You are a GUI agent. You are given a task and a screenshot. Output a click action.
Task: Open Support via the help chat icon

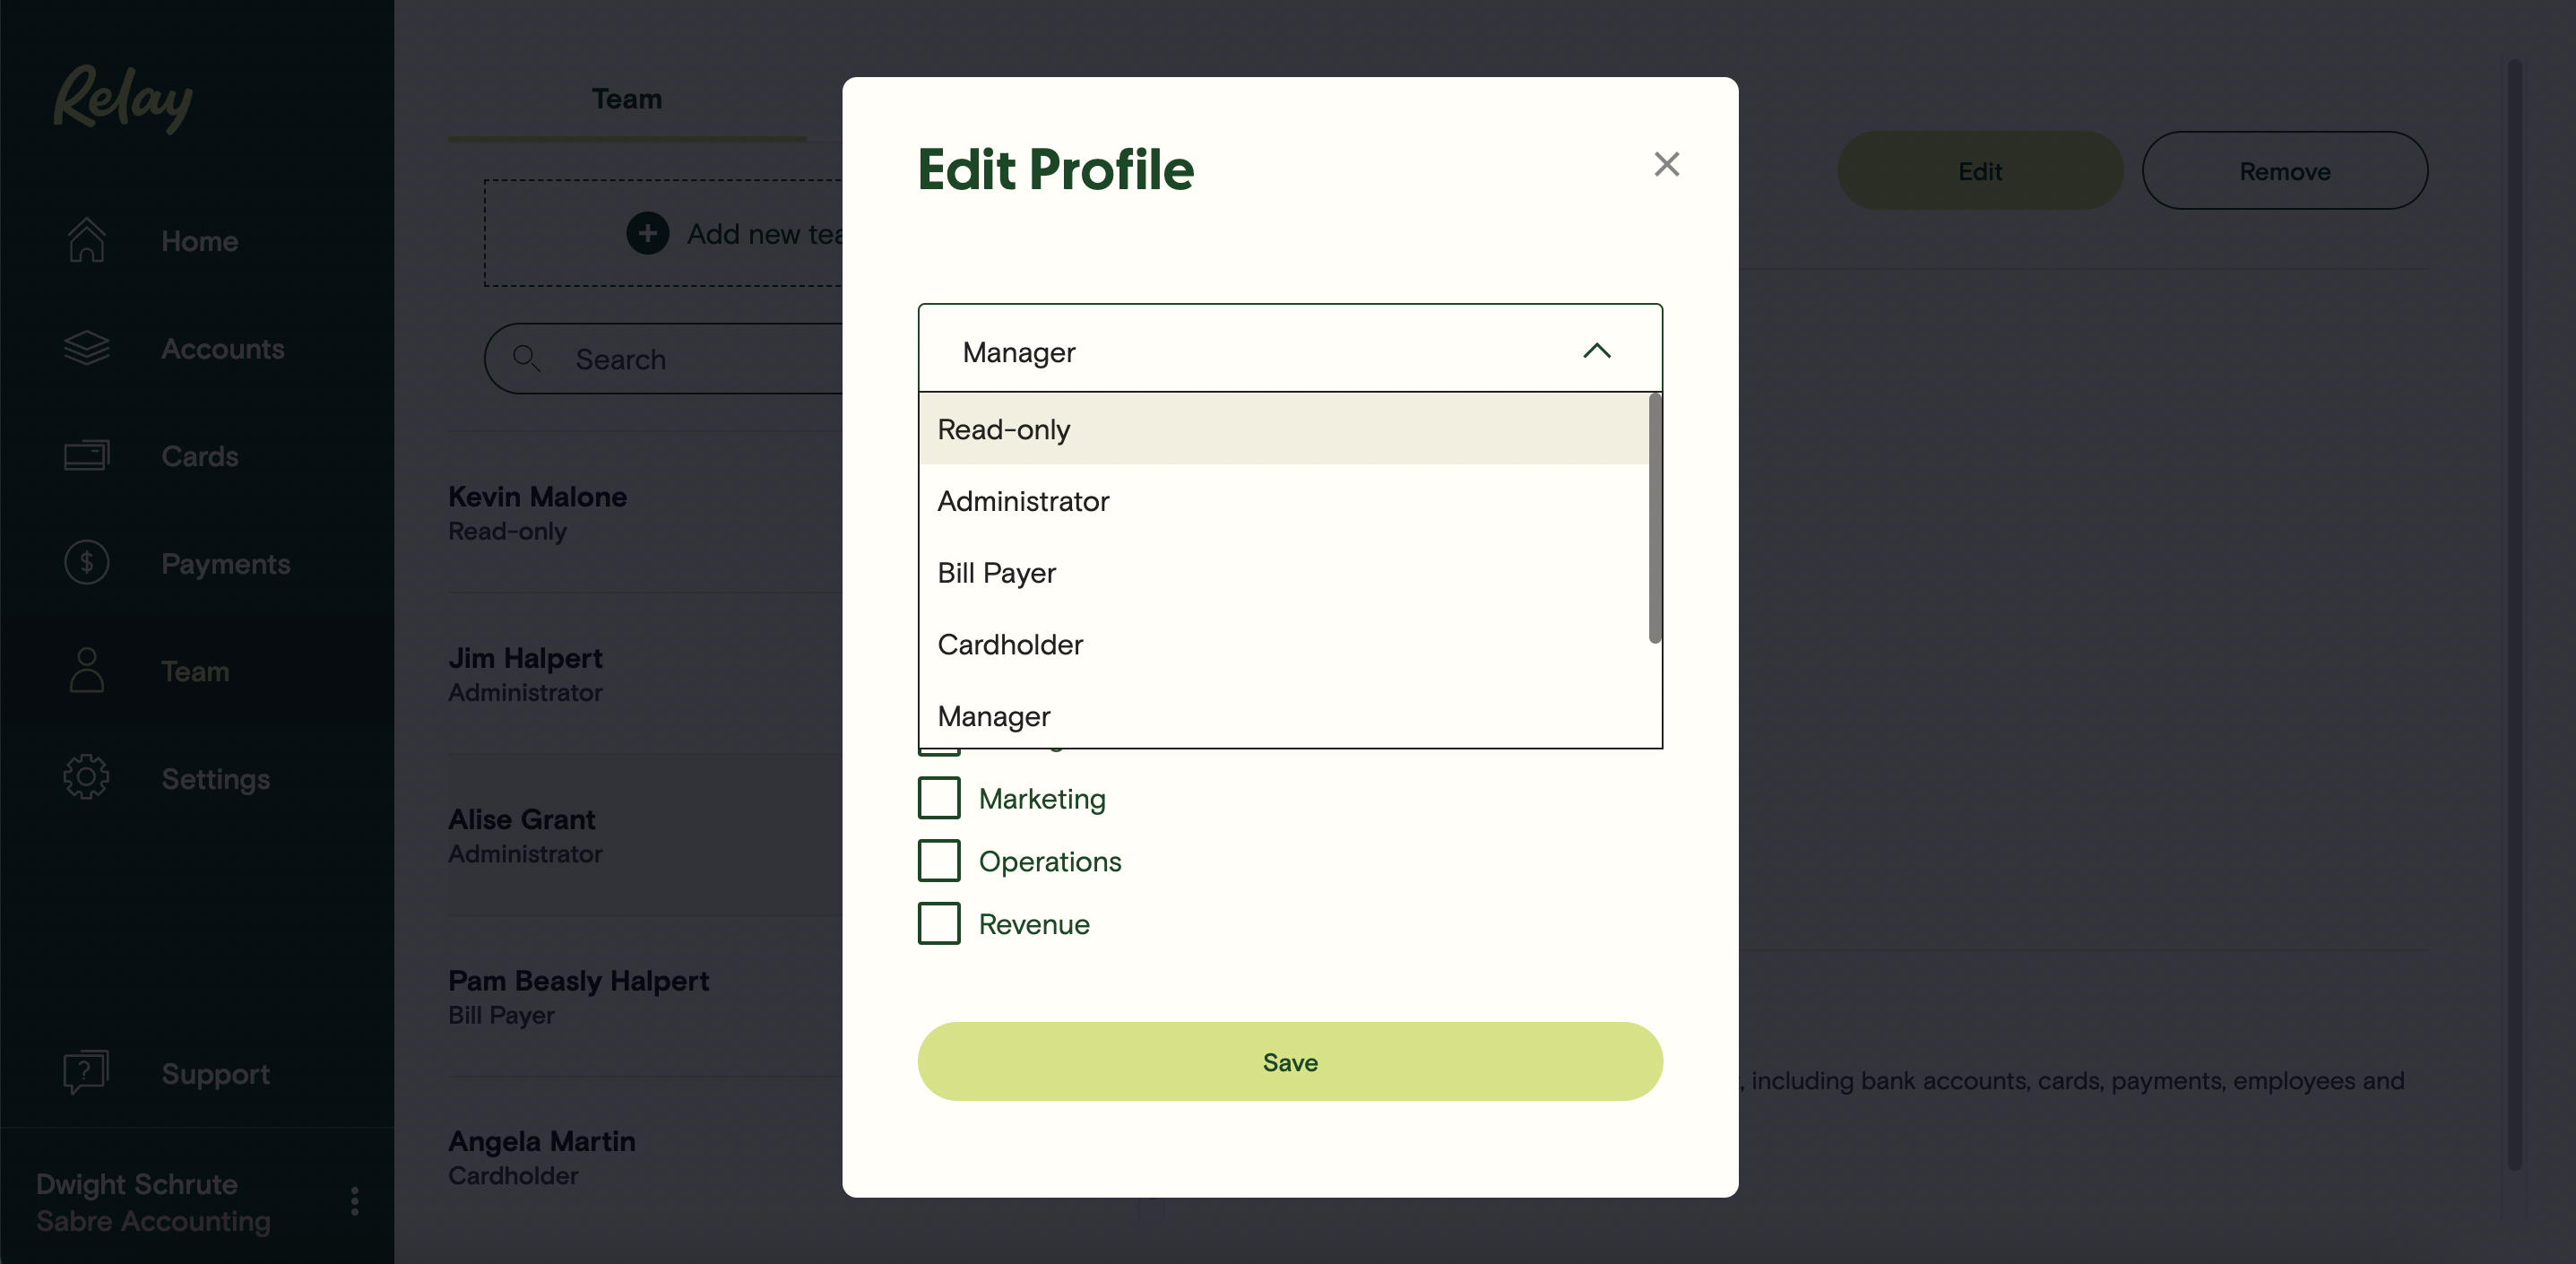[x=86, y=1072]
